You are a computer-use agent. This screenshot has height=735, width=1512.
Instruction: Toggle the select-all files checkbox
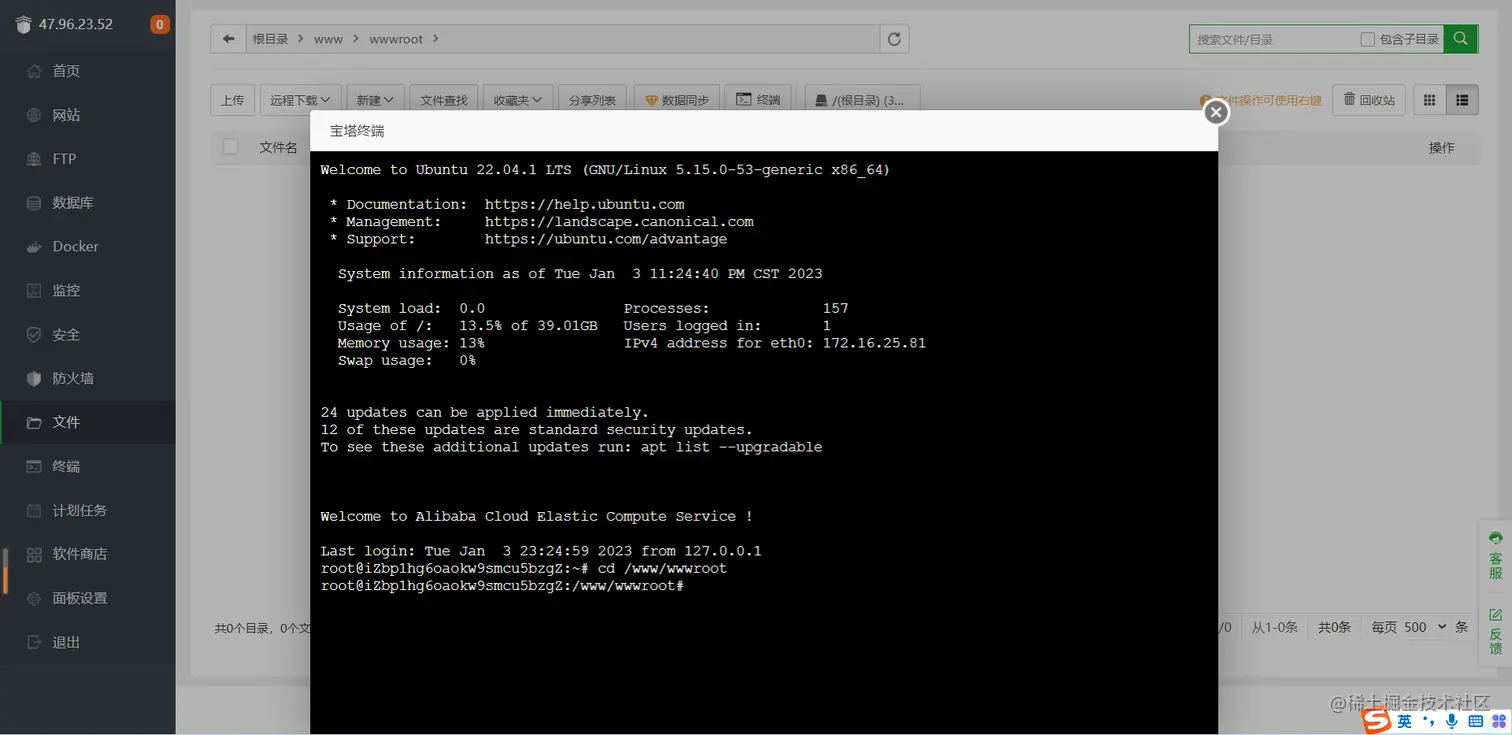231,147
